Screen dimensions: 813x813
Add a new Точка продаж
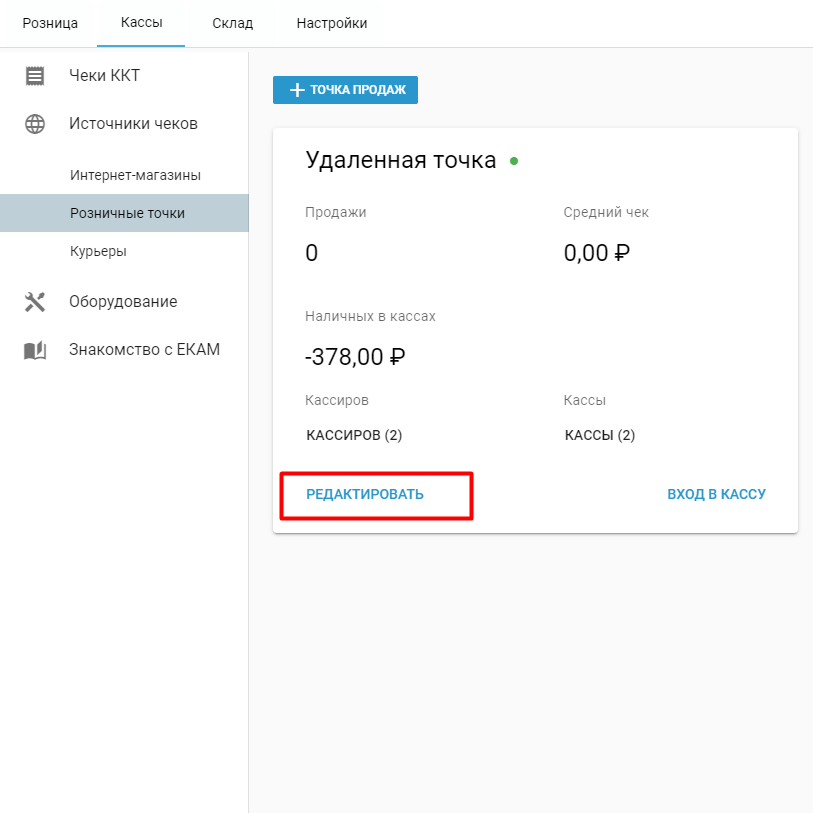pos(345,90)
